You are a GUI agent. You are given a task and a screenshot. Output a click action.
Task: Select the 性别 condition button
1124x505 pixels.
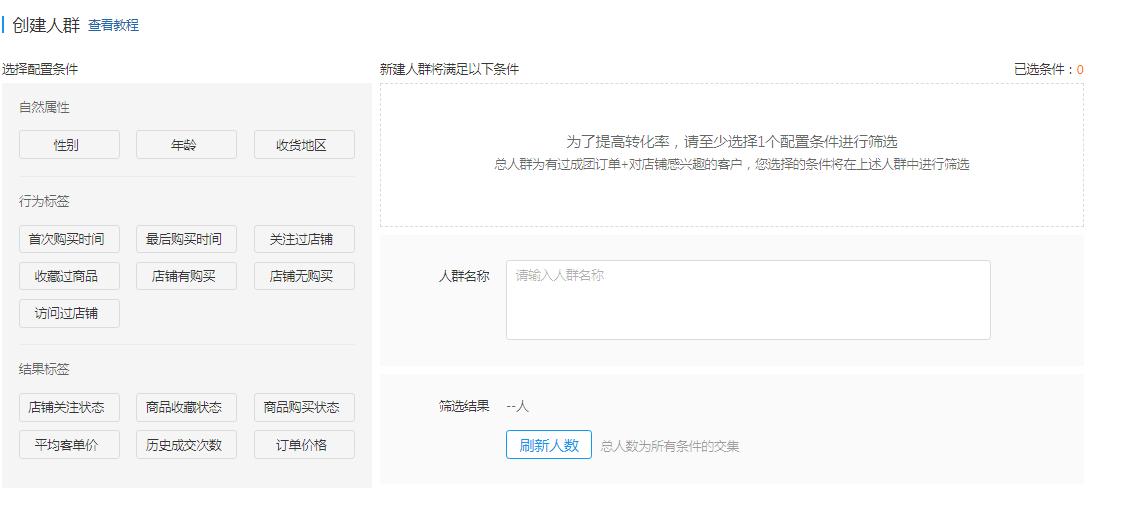(70, 145)
